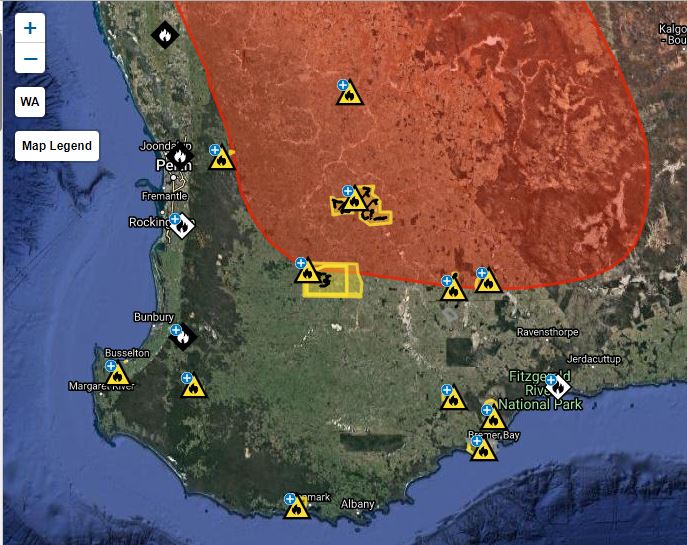Click fire triangle left of yellow rectangle area
Viewport: 687px width, 545px height.
pyautogui.click(x=308, y=271)
